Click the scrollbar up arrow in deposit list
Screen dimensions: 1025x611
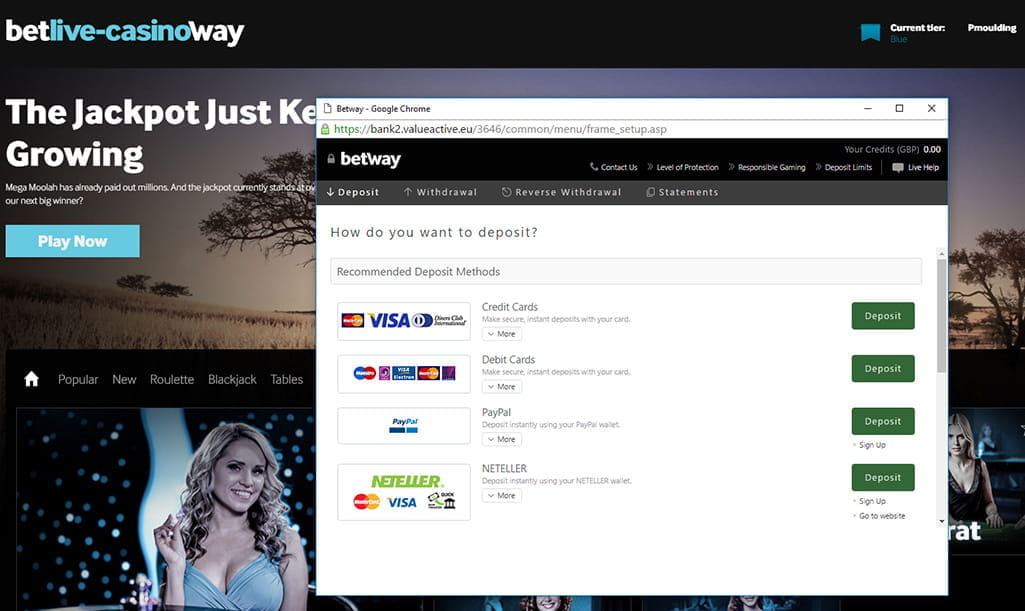point(941,254)
